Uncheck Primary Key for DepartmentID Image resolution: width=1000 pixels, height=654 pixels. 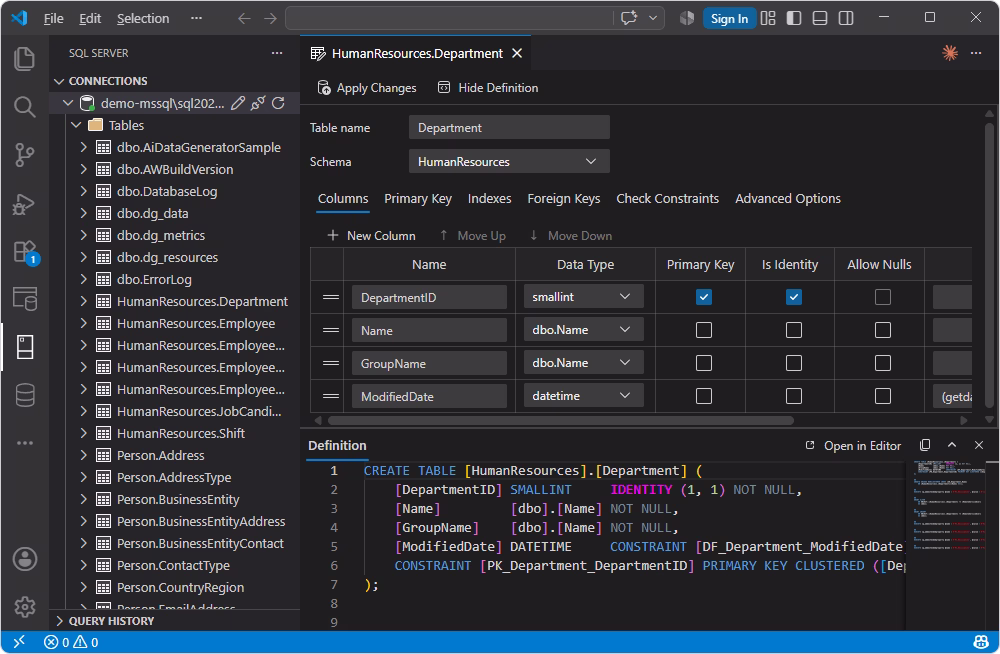click(x=703, y=297)
